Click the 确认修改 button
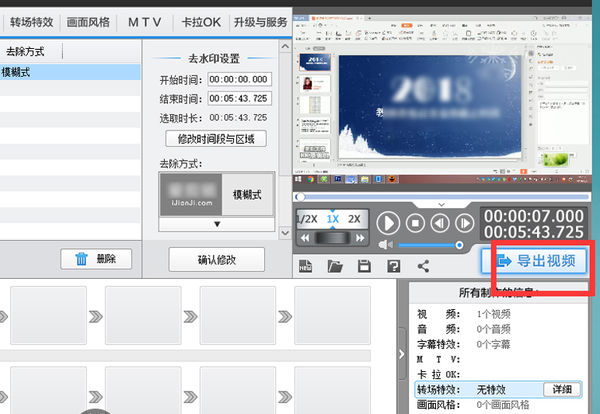Viewport: 600px width, 414px height. pyautogui.click(x=217, y=260)
